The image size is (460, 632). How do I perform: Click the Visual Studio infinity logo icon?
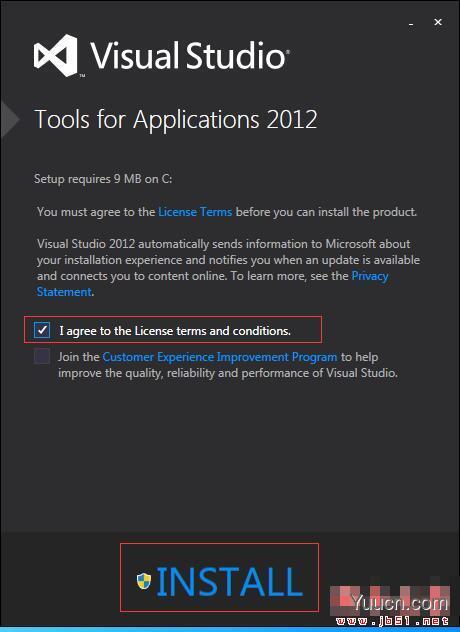tap(56, 56)
